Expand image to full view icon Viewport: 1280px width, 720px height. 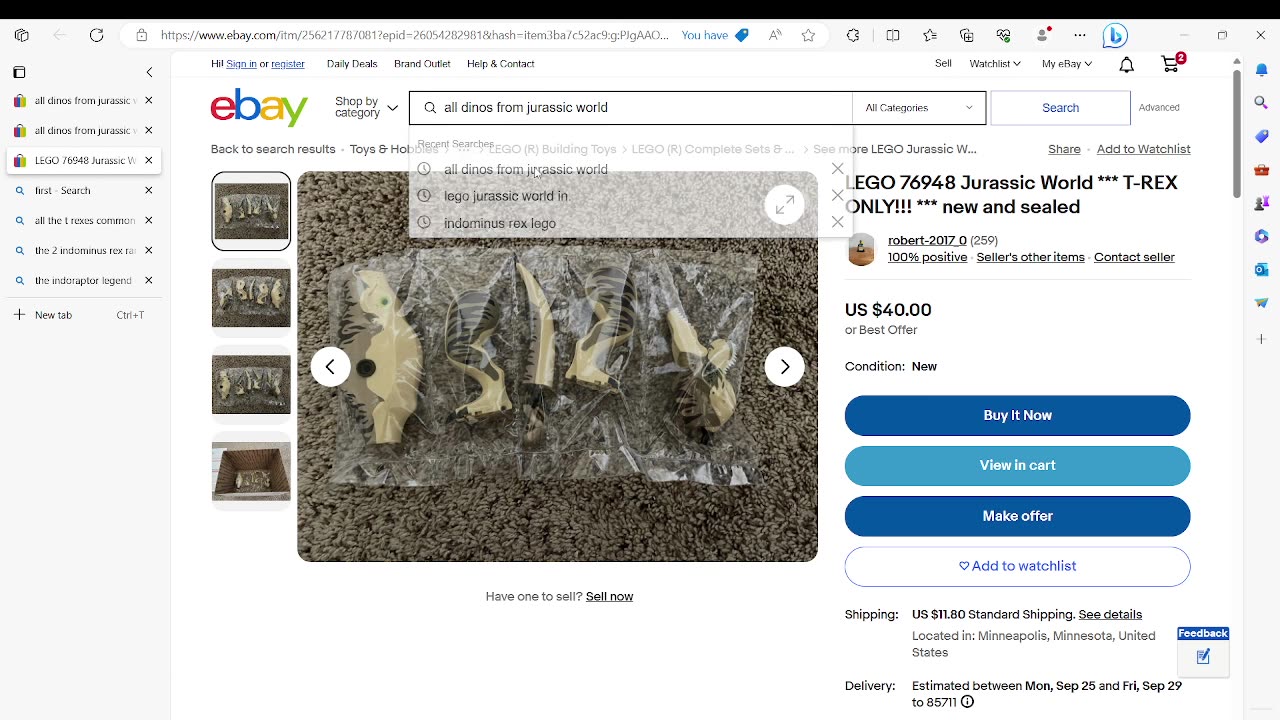(x=785, y=205)
